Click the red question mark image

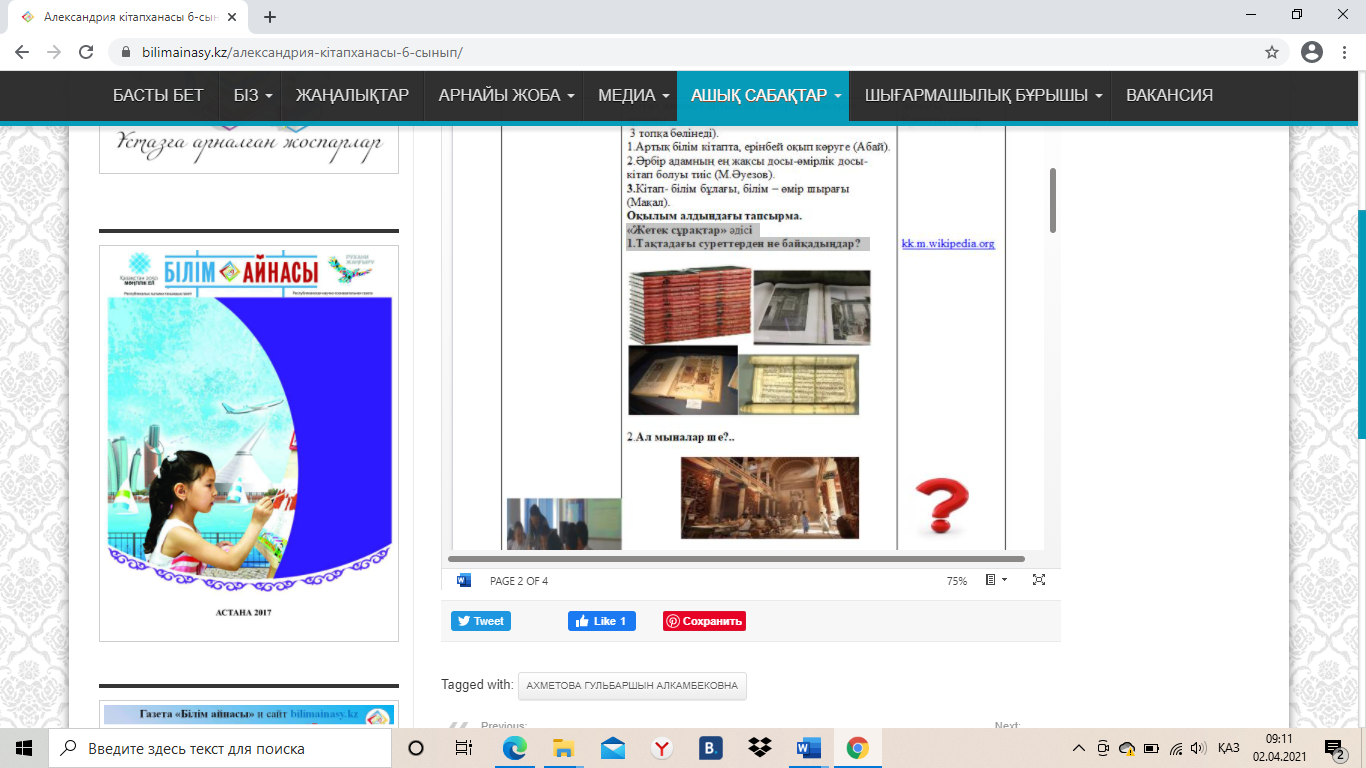(x=942, y=506)
